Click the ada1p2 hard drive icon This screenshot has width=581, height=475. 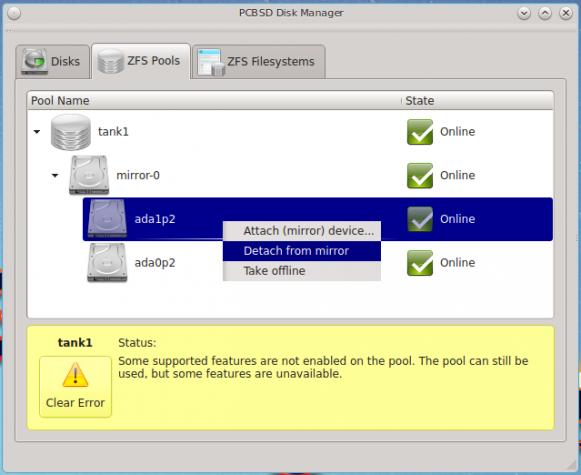tap(107, 219)
